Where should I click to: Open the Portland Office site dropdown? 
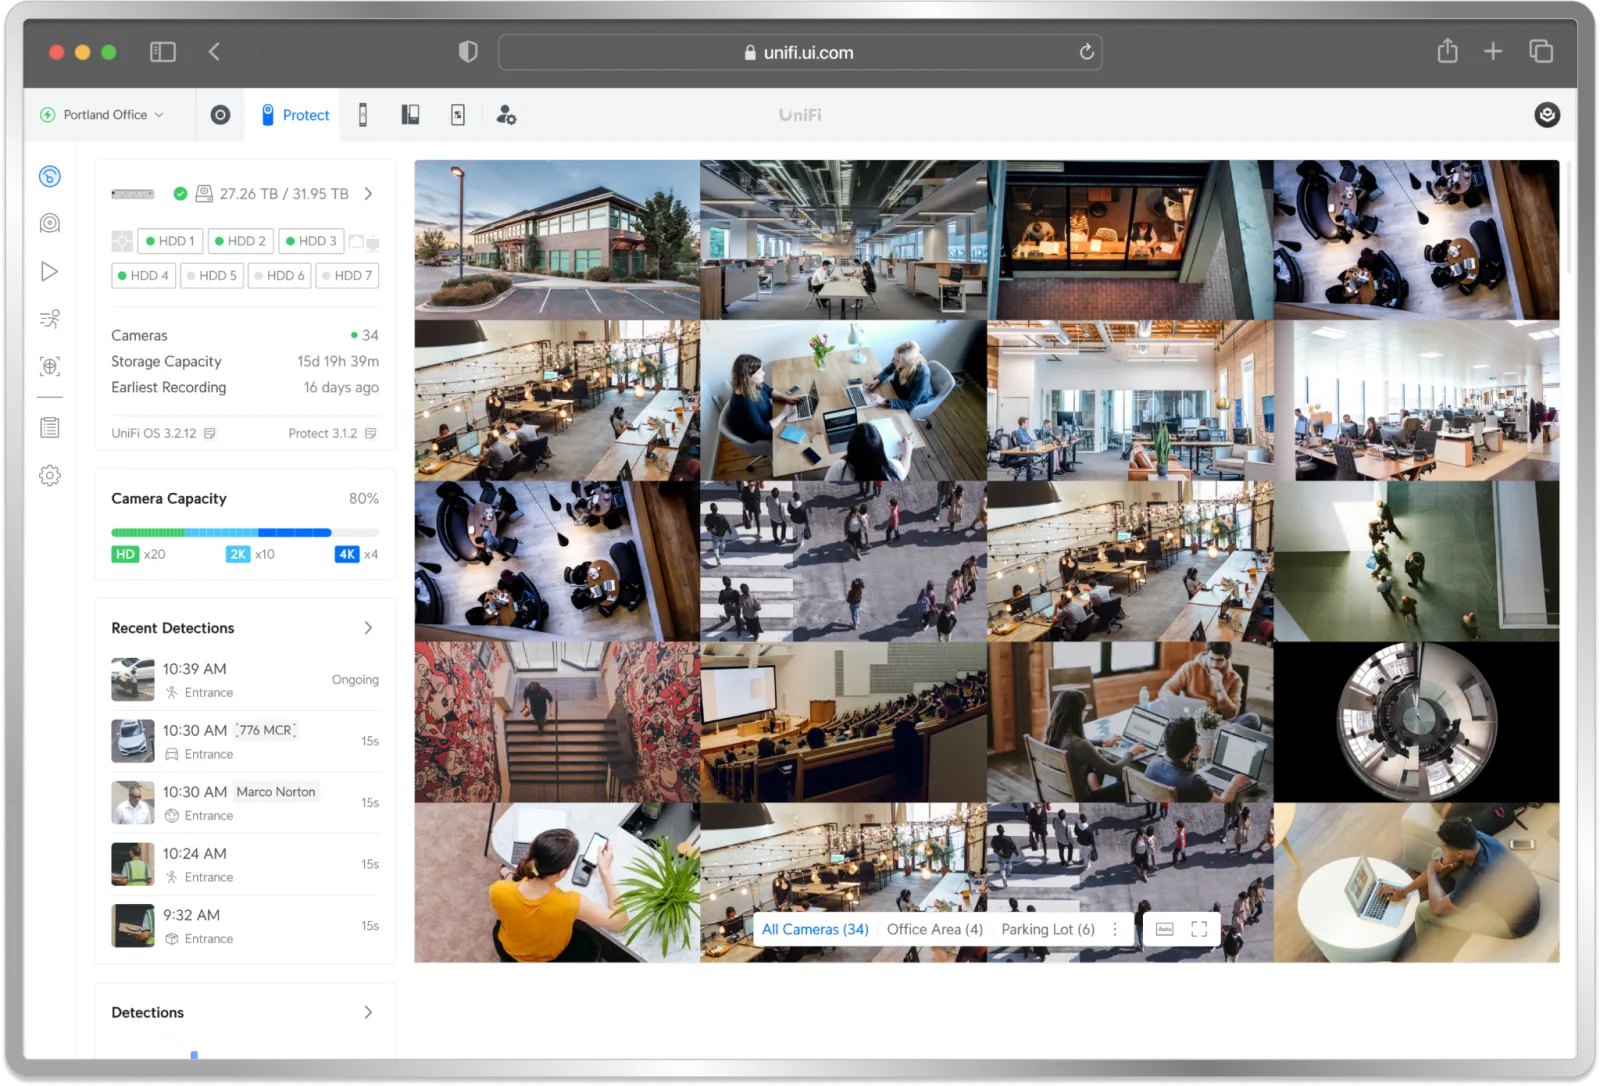coord(102,115)
